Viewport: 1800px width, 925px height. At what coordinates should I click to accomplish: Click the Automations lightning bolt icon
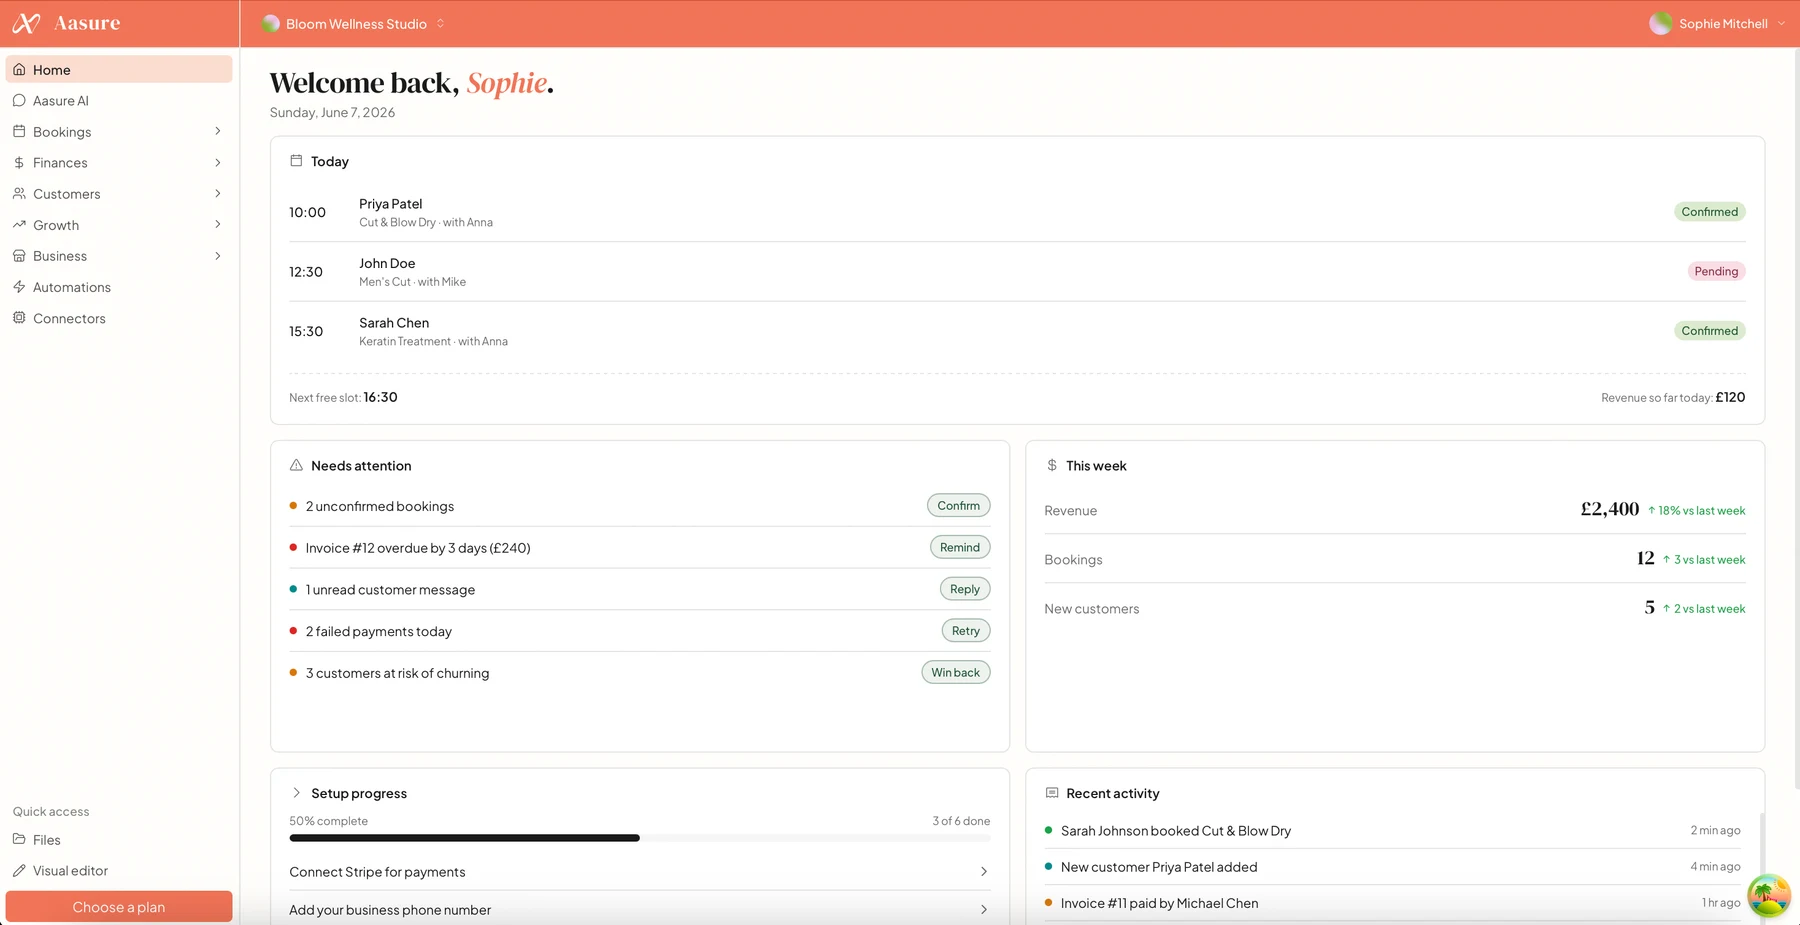coord(19,287)
